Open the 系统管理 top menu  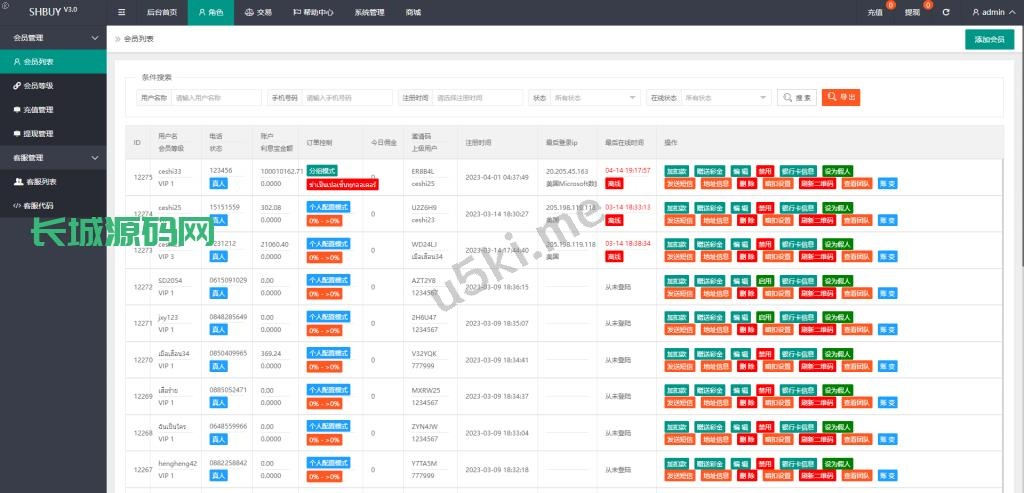369,13
